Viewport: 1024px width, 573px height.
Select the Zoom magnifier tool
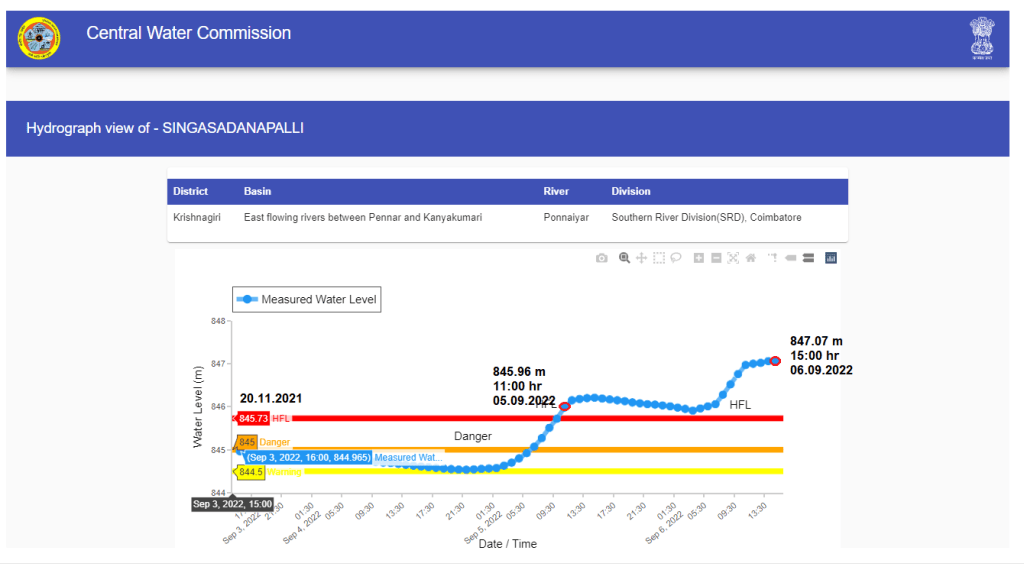coord(624,258)
